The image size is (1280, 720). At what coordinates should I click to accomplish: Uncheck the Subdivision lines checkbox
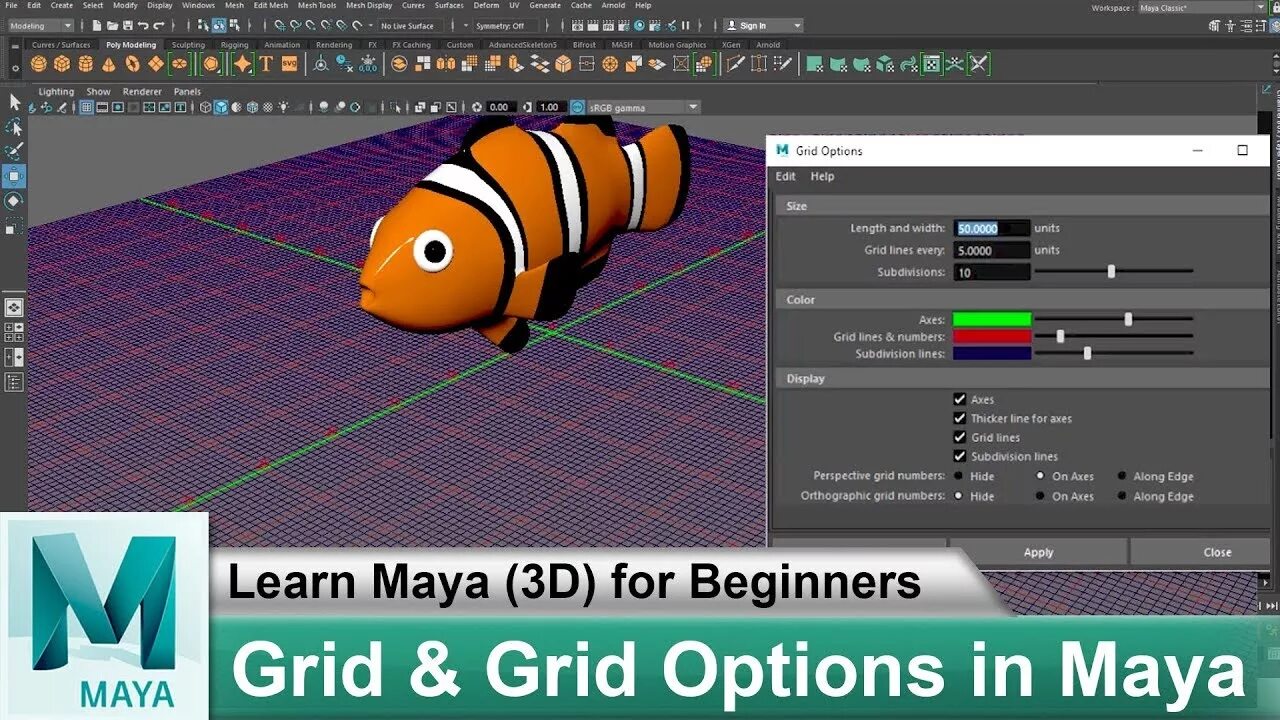coord(960,456)
